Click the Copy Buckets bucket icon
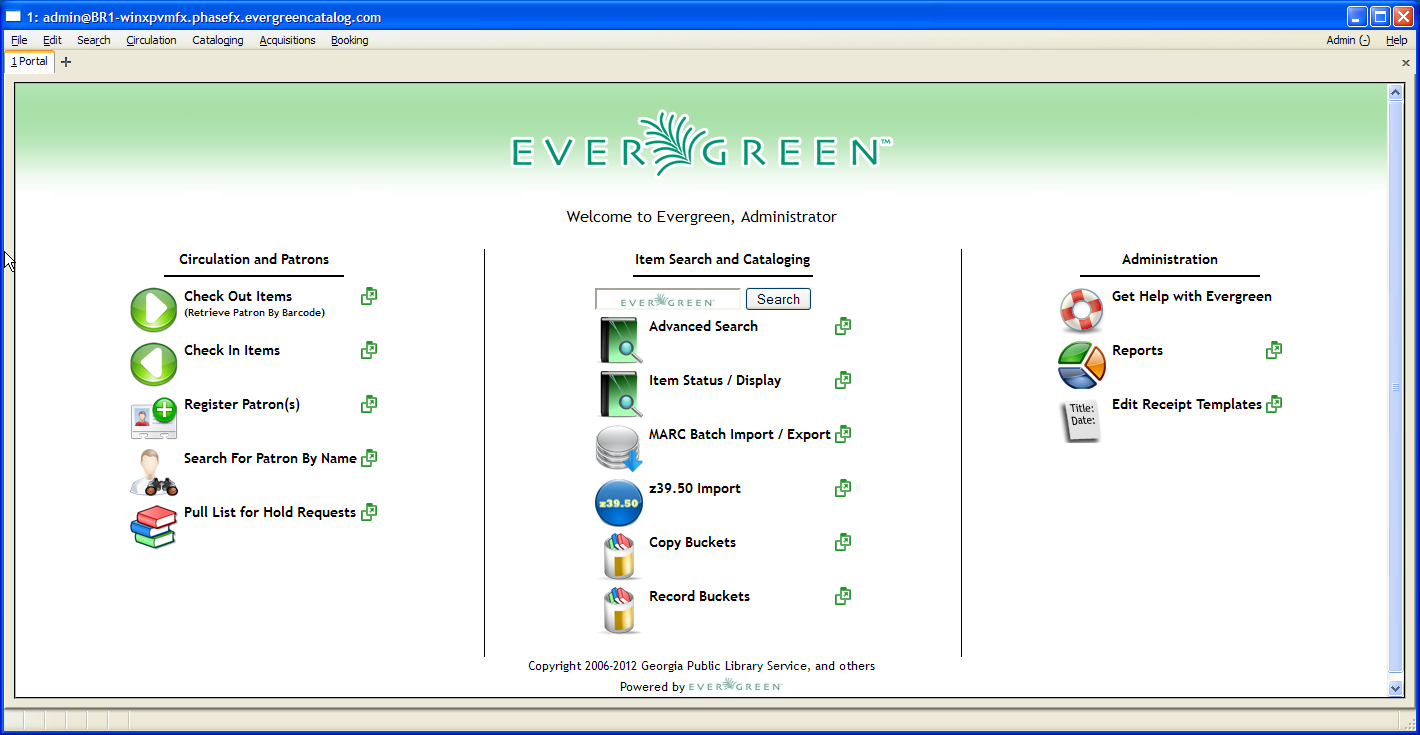Image resolution: width=1420 pixels, height=735 pixels. click(x=620, y=556)
